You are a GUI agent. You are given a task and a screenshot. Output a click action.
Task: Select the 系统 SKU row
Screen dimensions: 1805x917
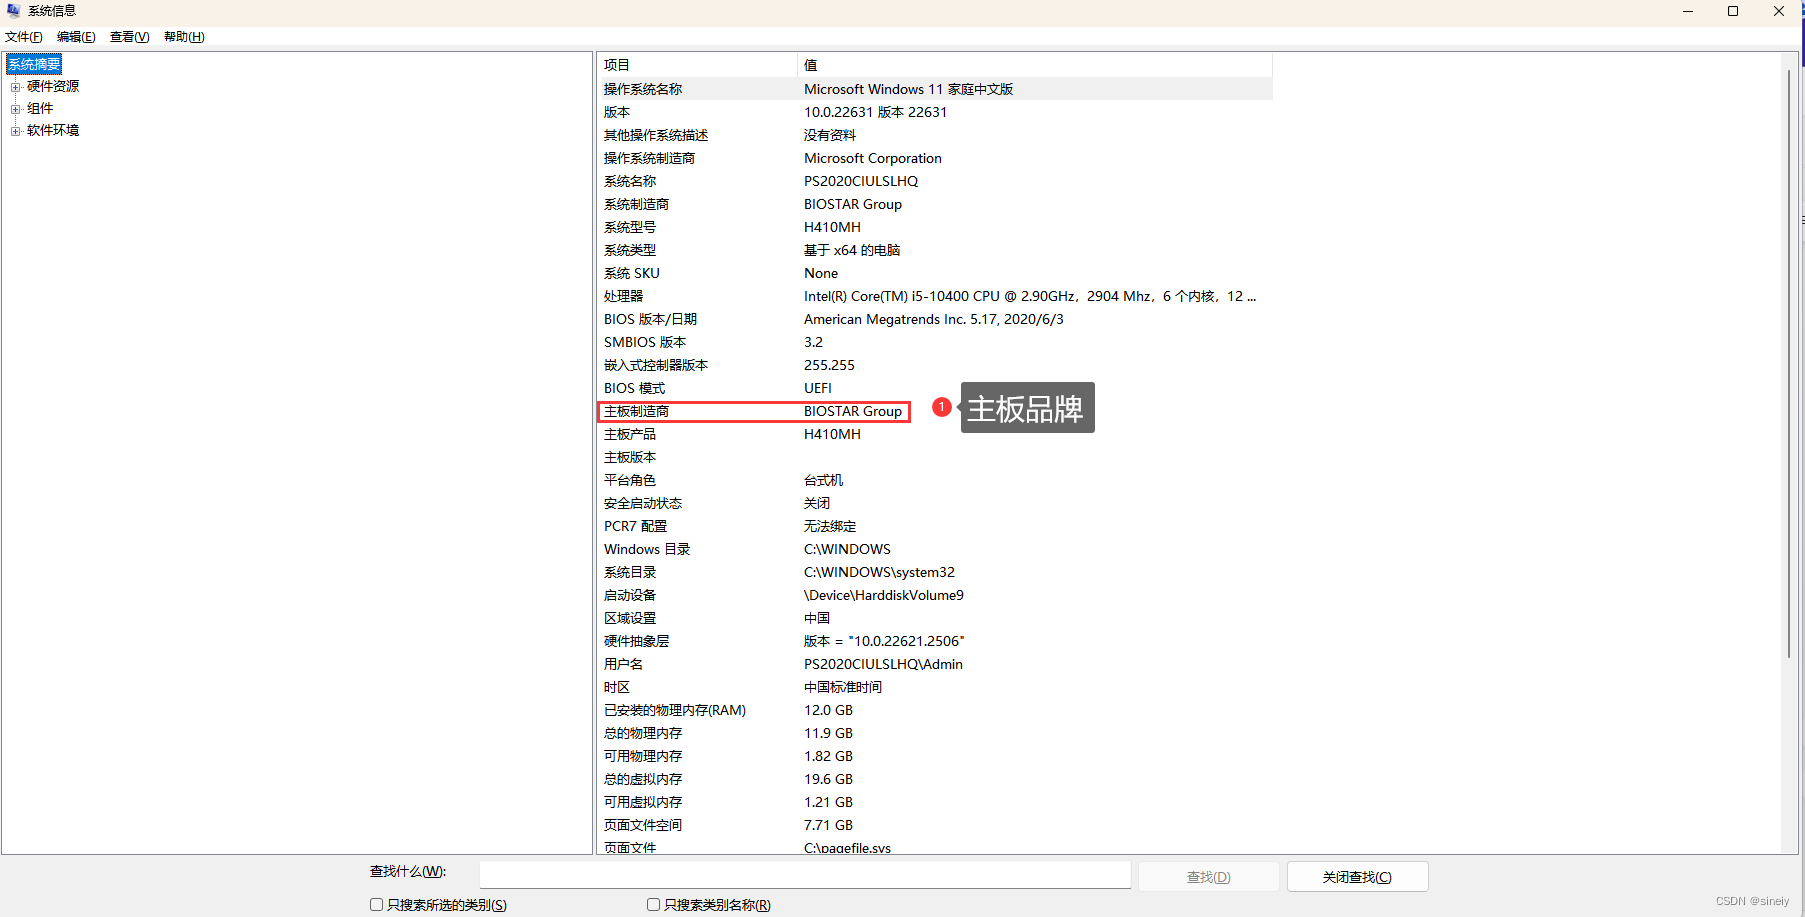tap(935, 273)
